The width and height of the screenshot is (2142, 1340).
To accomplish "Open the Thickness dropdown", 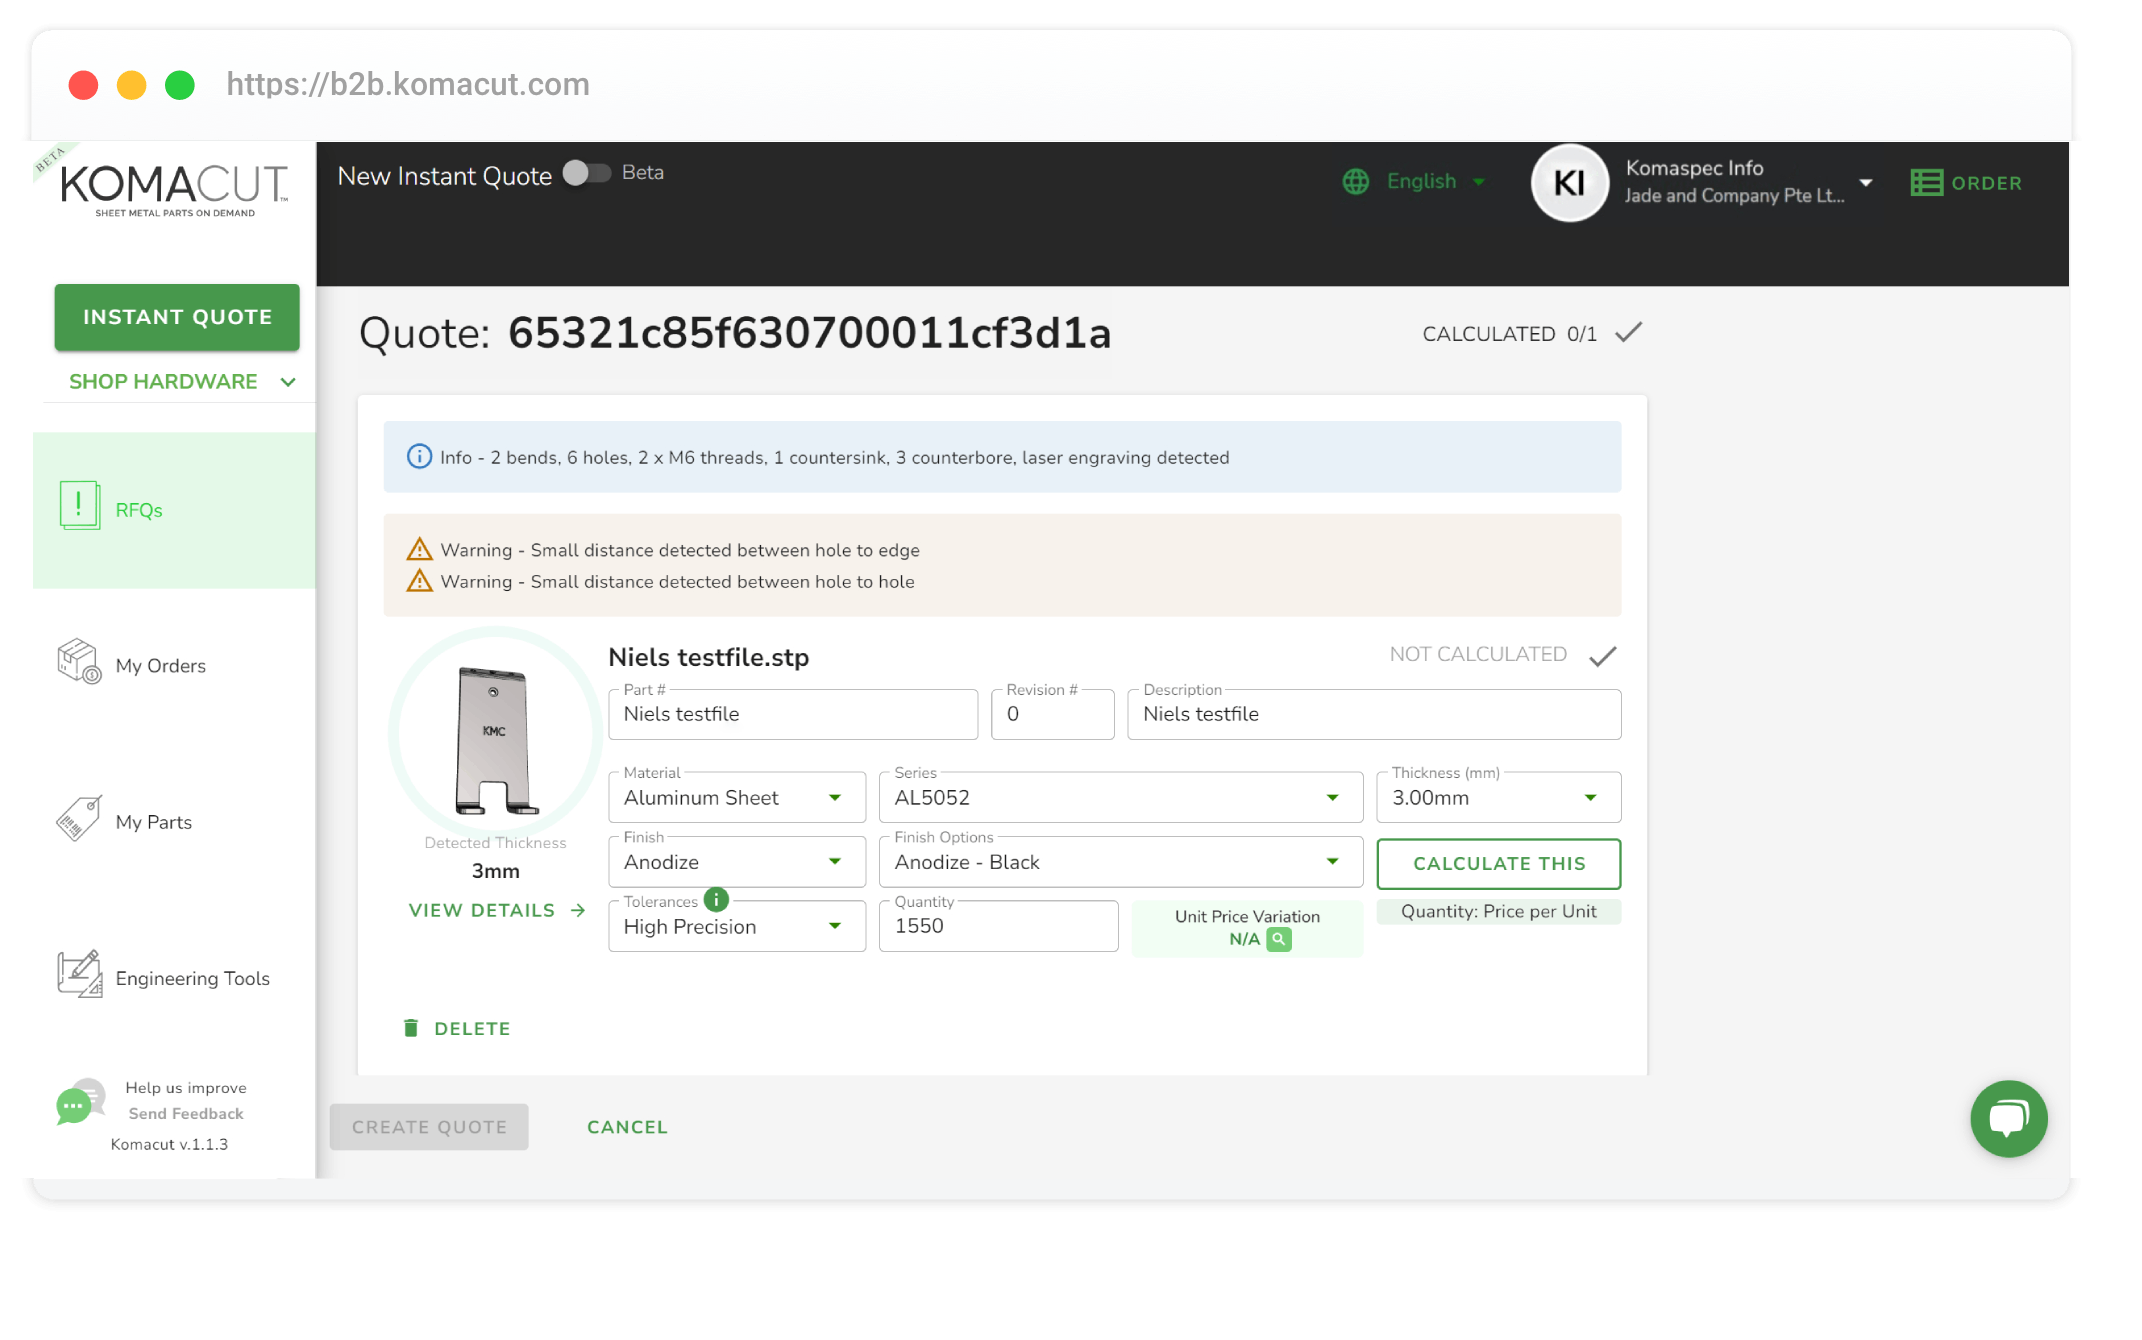I will pyautogui.click(x=1498, y=798).
